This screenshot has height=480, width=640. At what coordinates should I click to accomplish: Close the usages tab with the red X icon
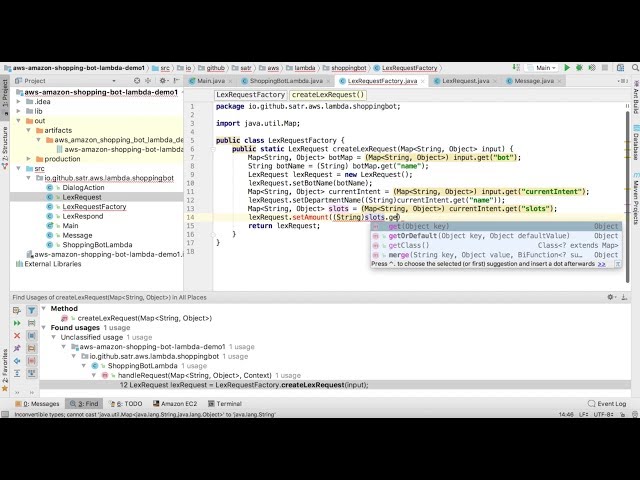click(17, 336)
